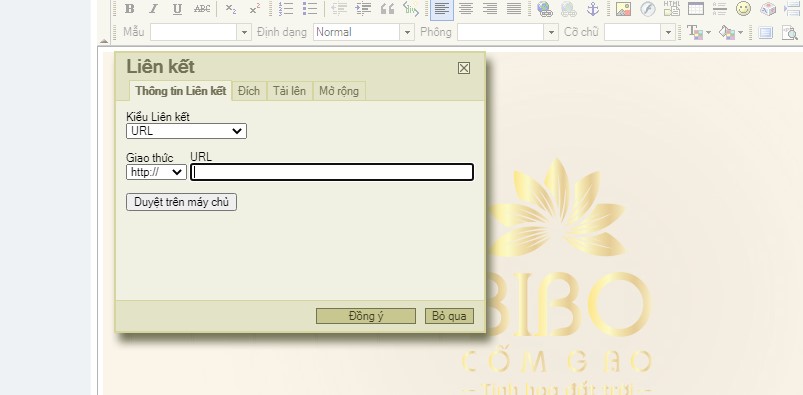Open the Tải lên tab

click(289, 91)
